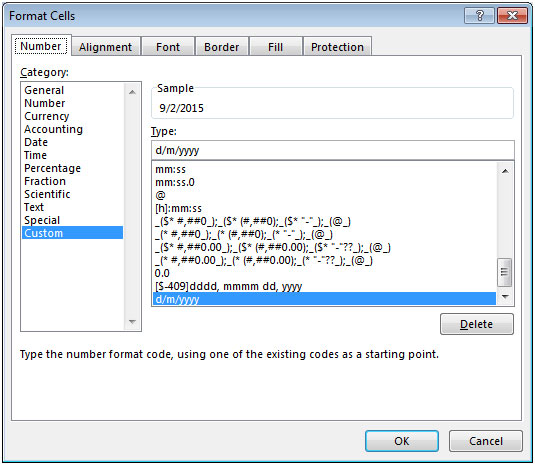
Task: Cancel the Format Cells dialog
Action: [486, 441]
